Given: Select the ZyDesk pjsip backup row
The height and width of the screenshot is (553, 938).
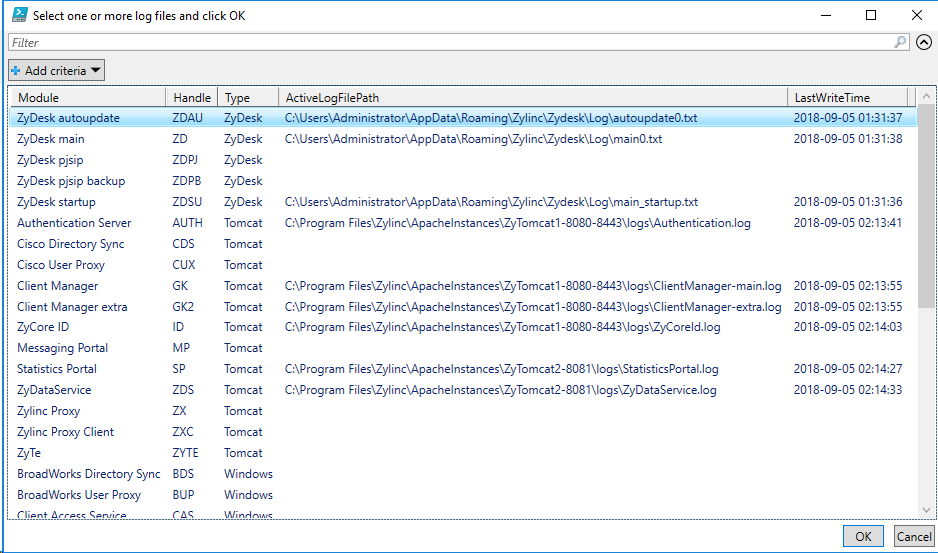Looking at the screenshot, I should pyautogui.click(x=463, y=181).
